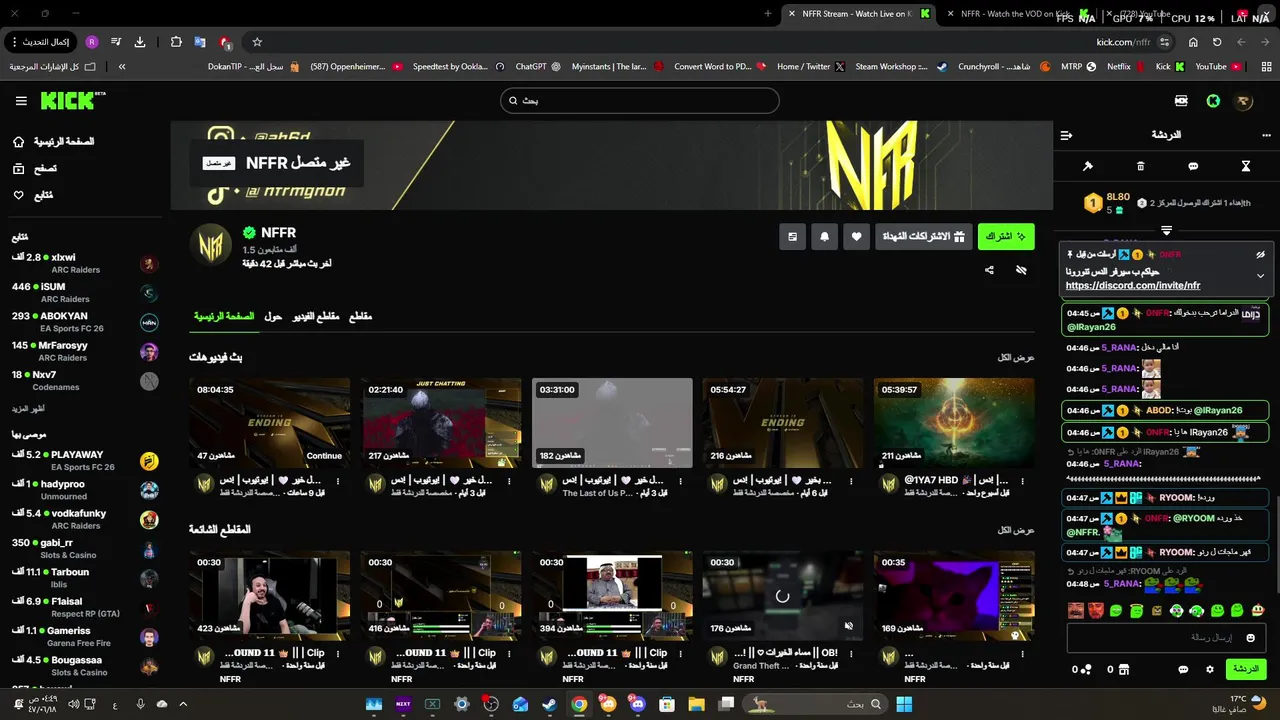Click the Kick profile avatar in header

[x=1244, y=101]
